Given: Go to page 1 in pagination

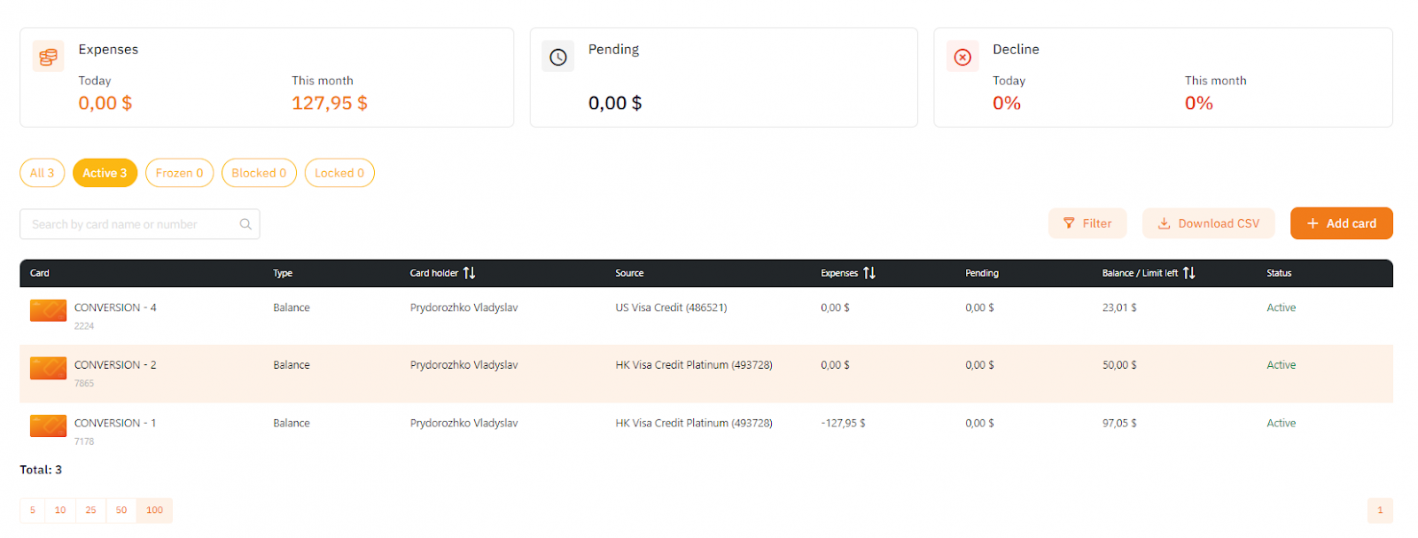Looking at the screenshot, I should (x=1380, y=510).
